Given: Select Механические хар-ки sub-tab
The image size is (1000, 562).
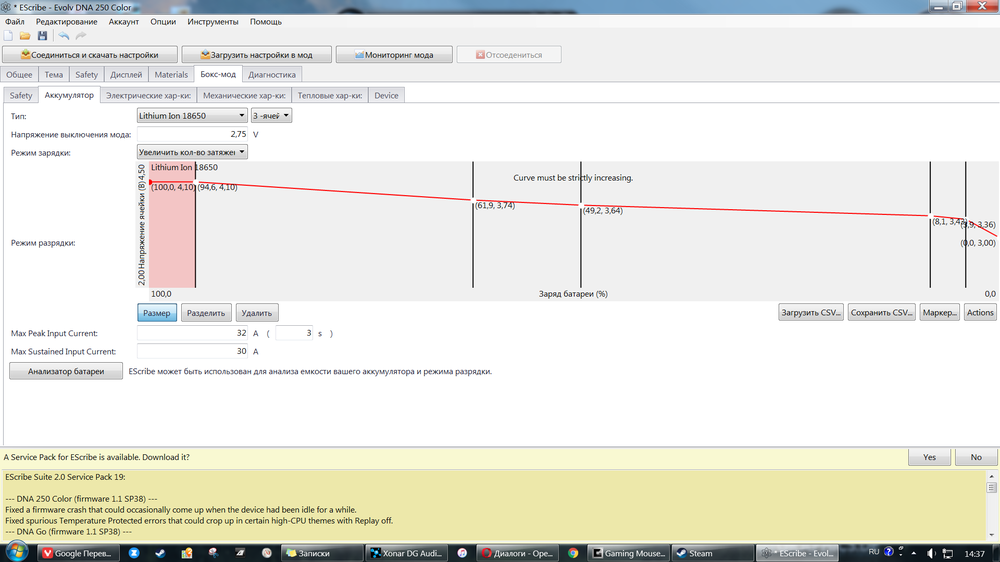Looking at the screenshot, I should pyautogui.click(x=244, y=96).
